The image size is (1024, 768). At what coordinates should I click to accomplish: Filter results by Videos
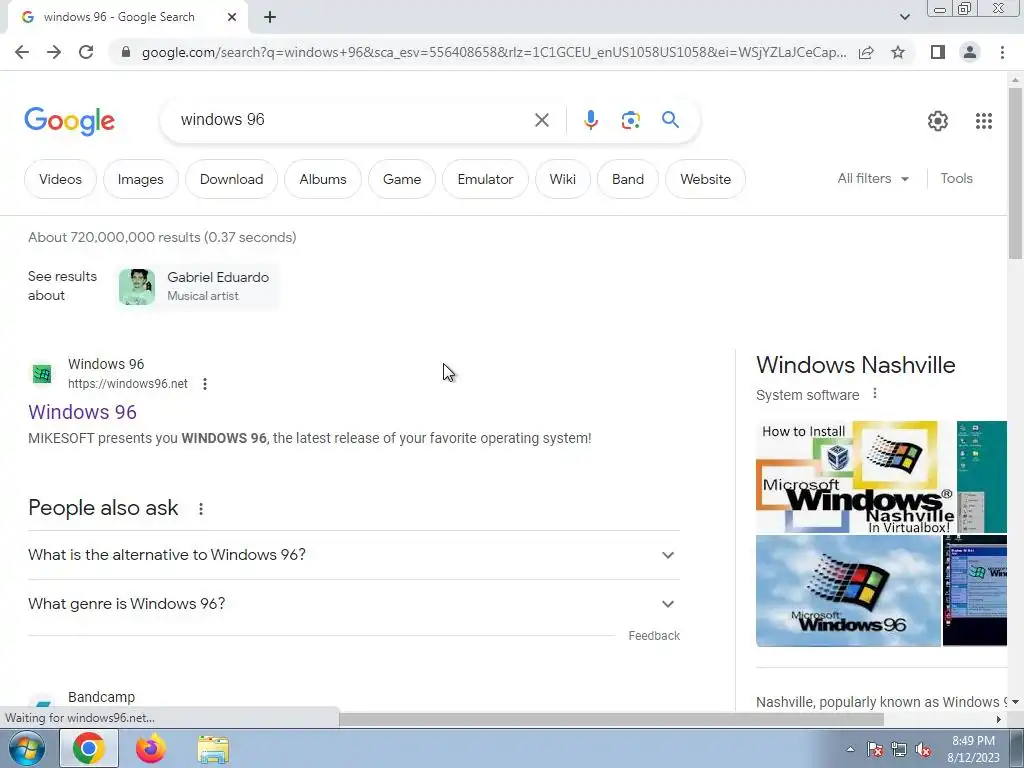point(60,179)
